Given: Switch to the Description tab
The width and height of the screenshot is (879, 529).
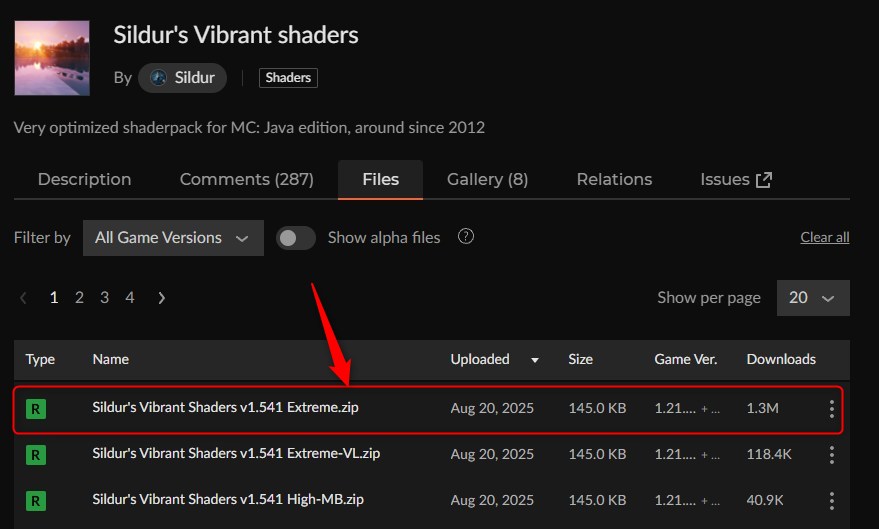Looking at the screenshot, I should pyautogui.click(x=85, y=179).
